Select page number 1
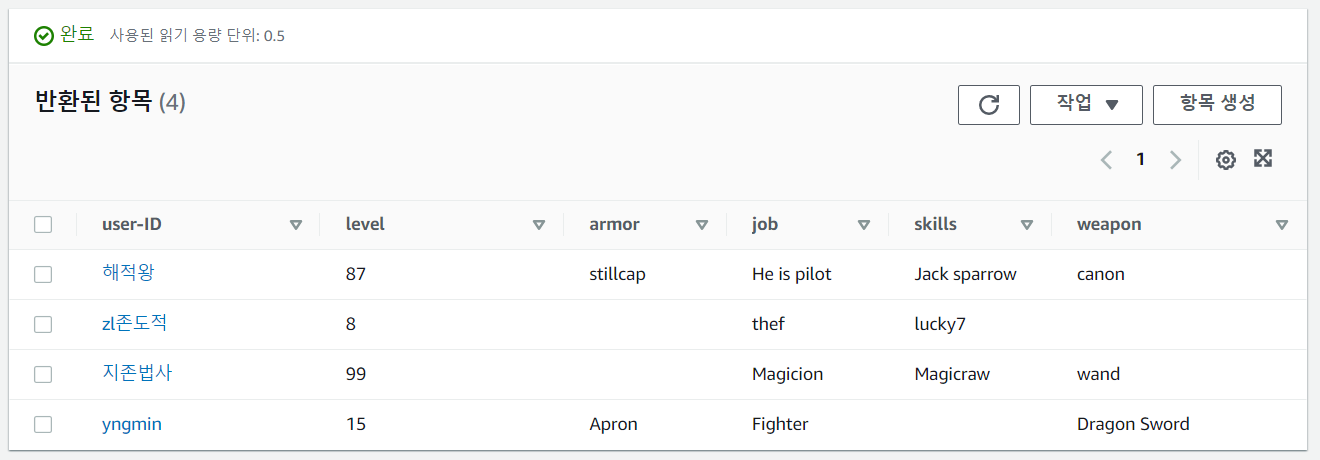 pos(1140,160)
